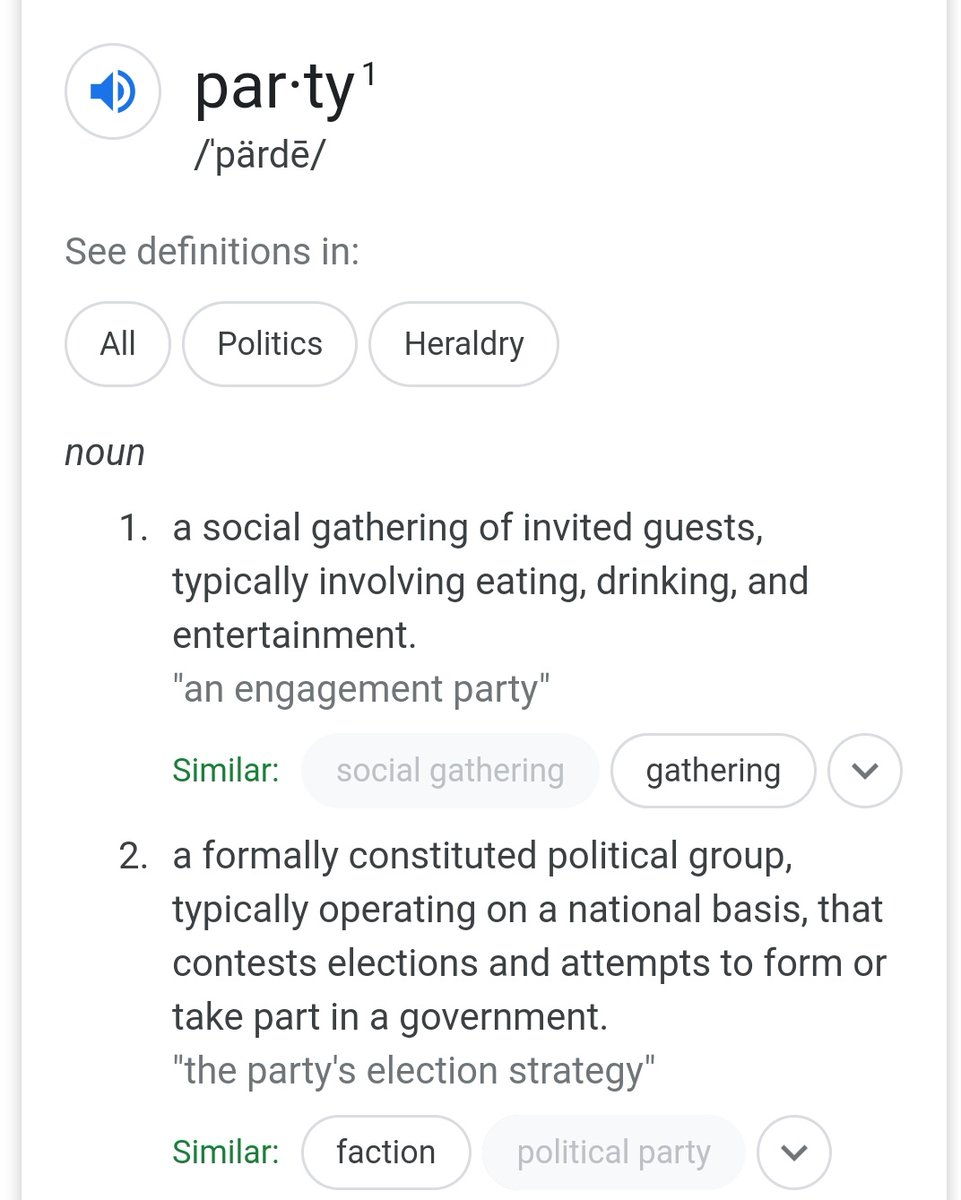Viewport: 961px width, 1200px height.
Task: Open the 'social gathering' synonym chip
Action: tap(450, 771)
